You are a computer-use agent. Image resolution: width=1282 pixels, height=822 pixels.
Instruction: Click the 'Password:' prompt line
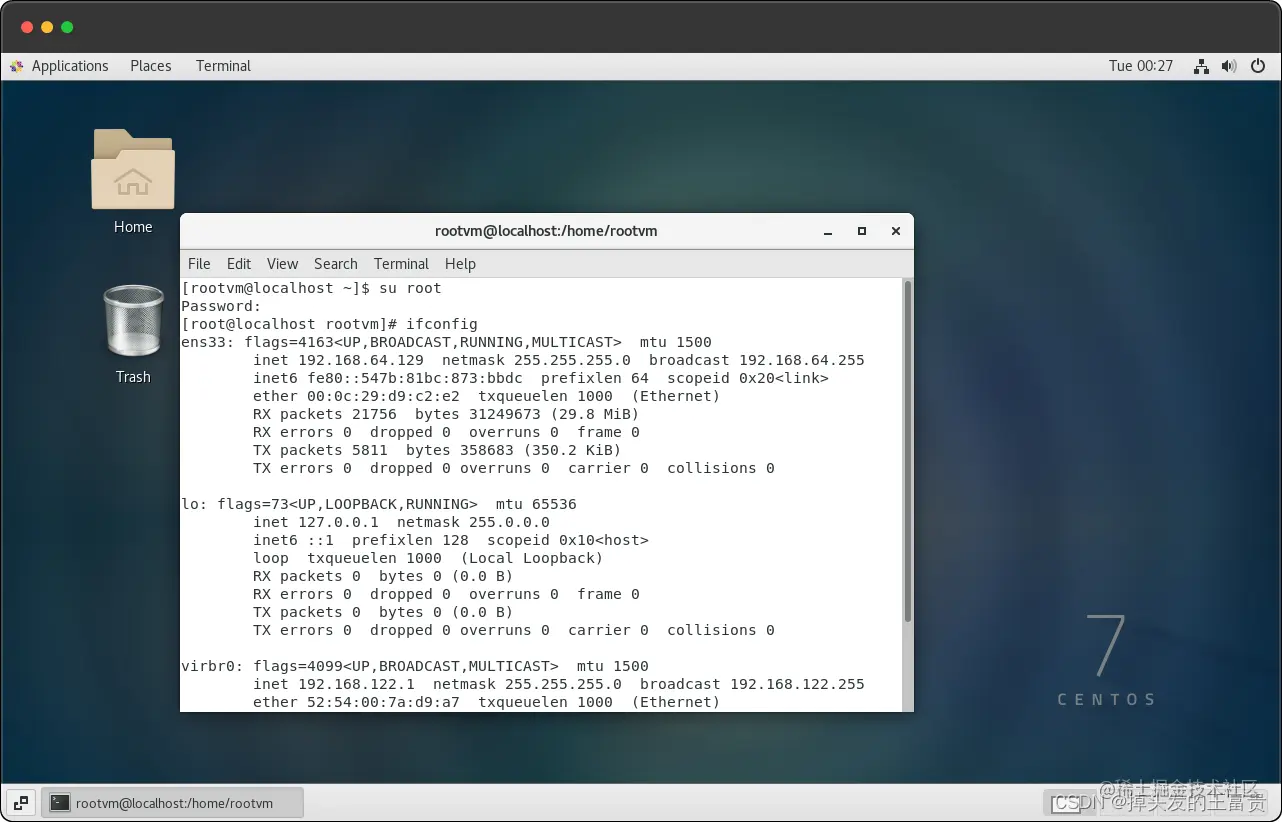221,306
